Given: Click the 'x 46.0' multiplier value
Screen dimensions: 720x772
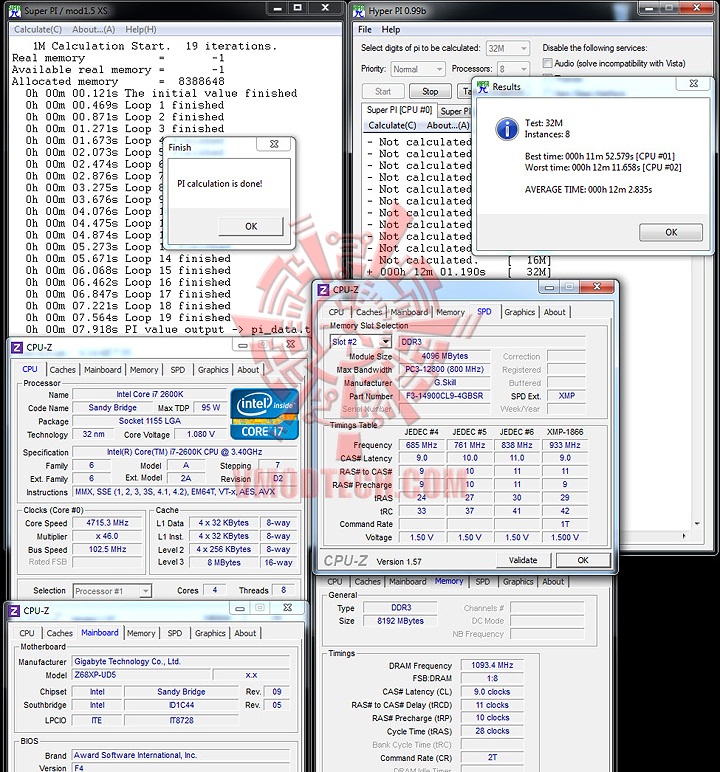Looking at the screenshot, I should tap(107, 536).
